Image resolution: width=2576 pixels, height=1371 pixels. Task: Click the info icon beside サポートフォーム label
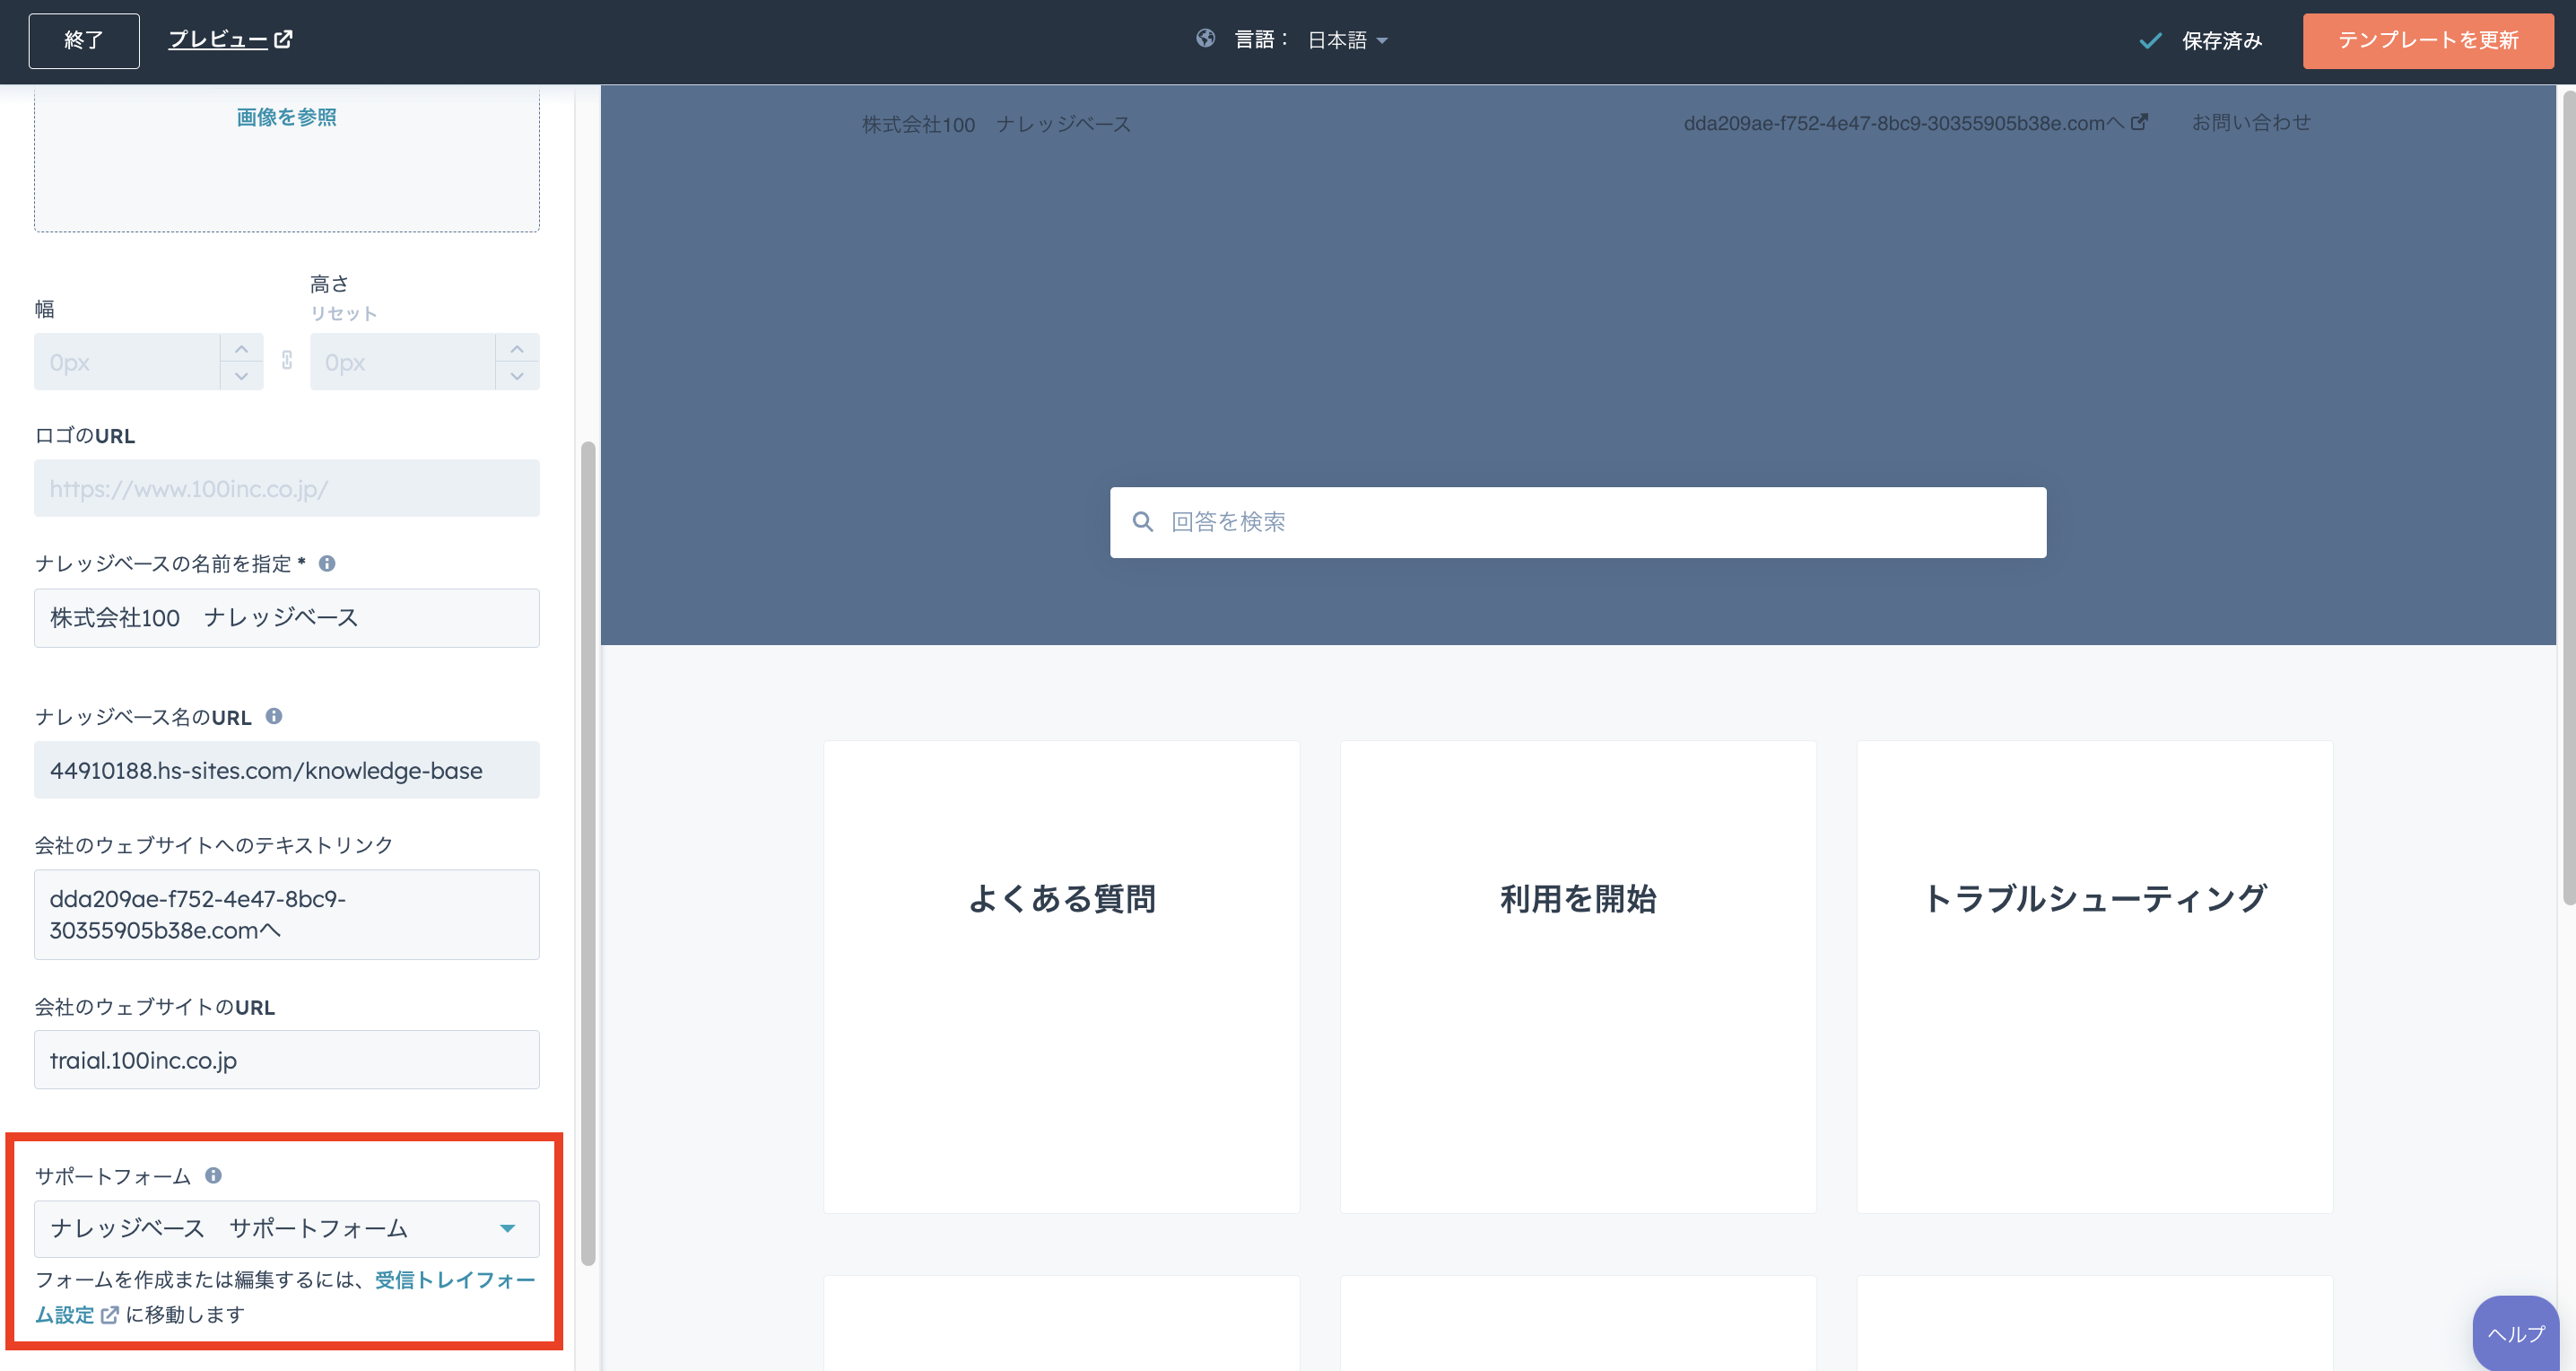[x=213, y=1176]
